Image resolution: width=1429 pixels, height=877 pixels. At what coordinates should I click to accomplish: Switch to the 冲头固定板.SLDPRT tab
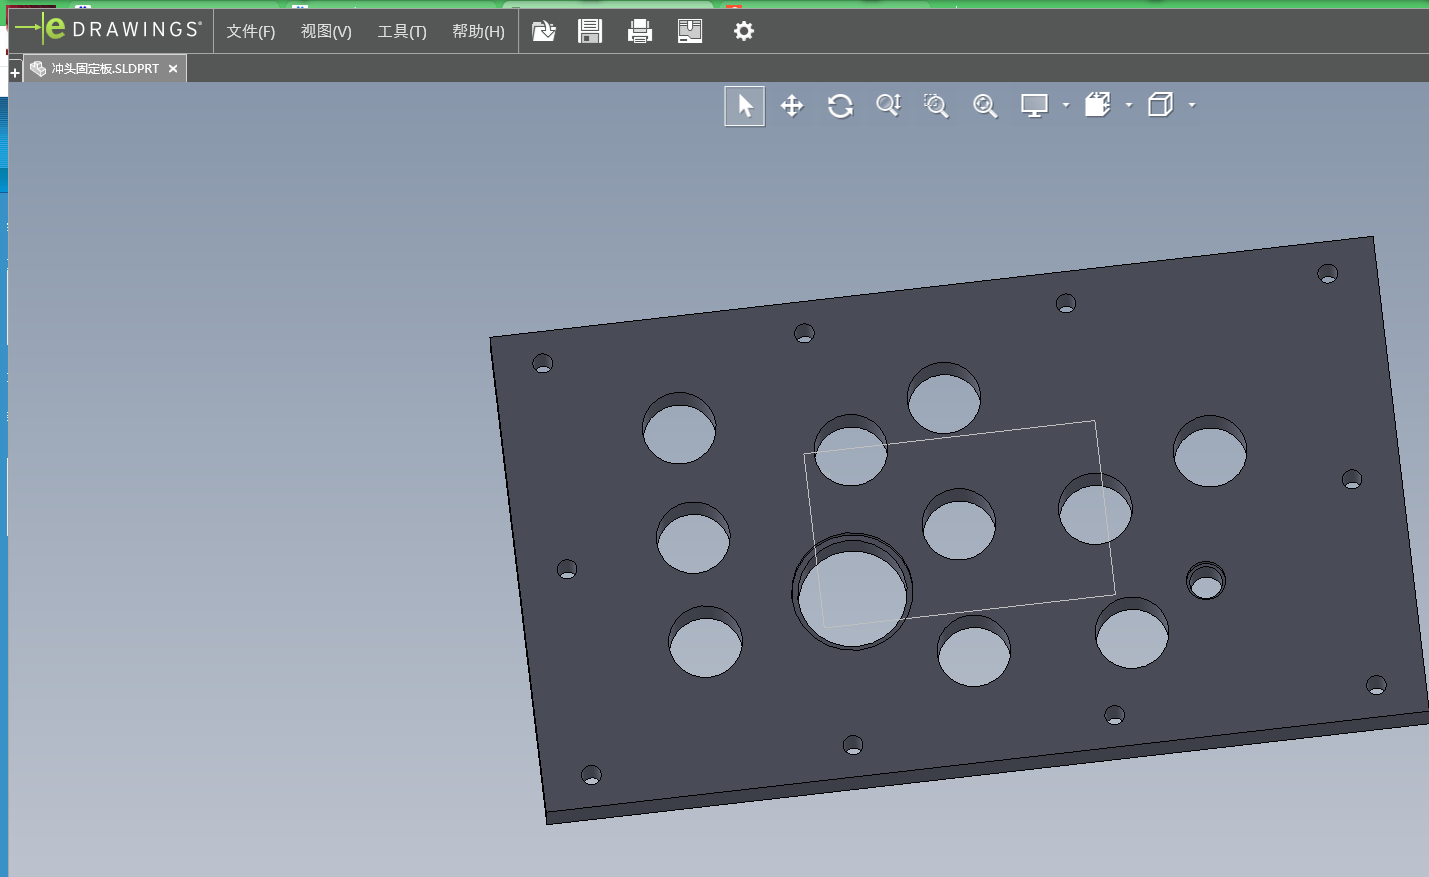click(104, 69)
